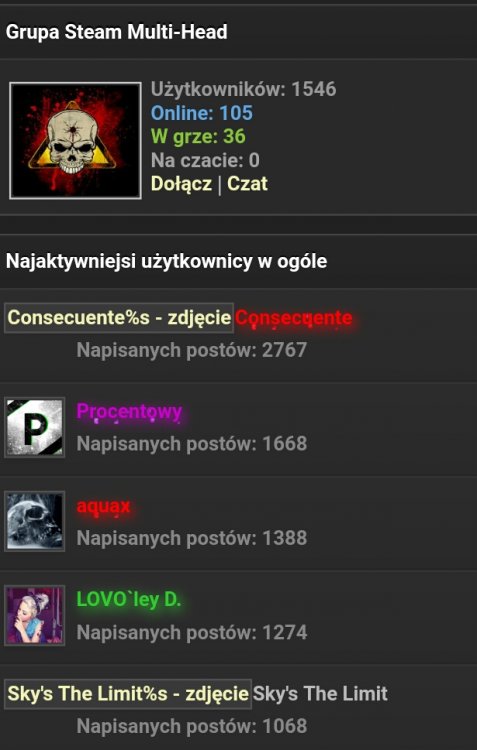This screenshot has height=750, width=477.
Task: Open Procentowy's P letter avatar
Action: click(34, 428)
